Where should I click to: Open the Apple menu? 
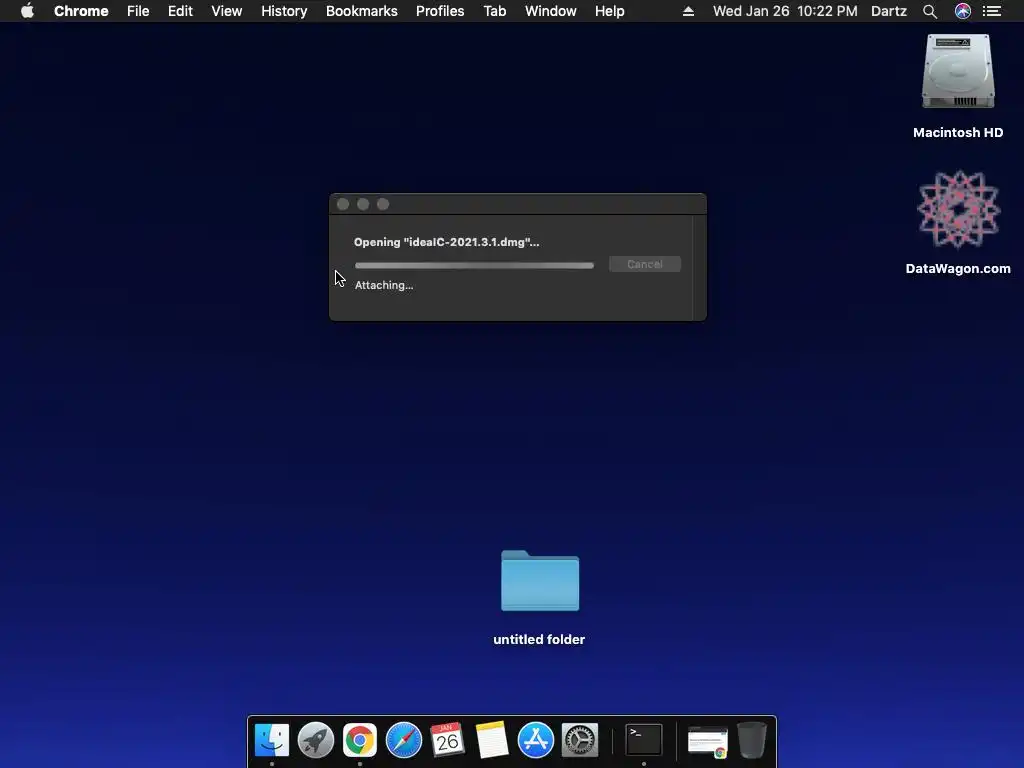point(27,11)
